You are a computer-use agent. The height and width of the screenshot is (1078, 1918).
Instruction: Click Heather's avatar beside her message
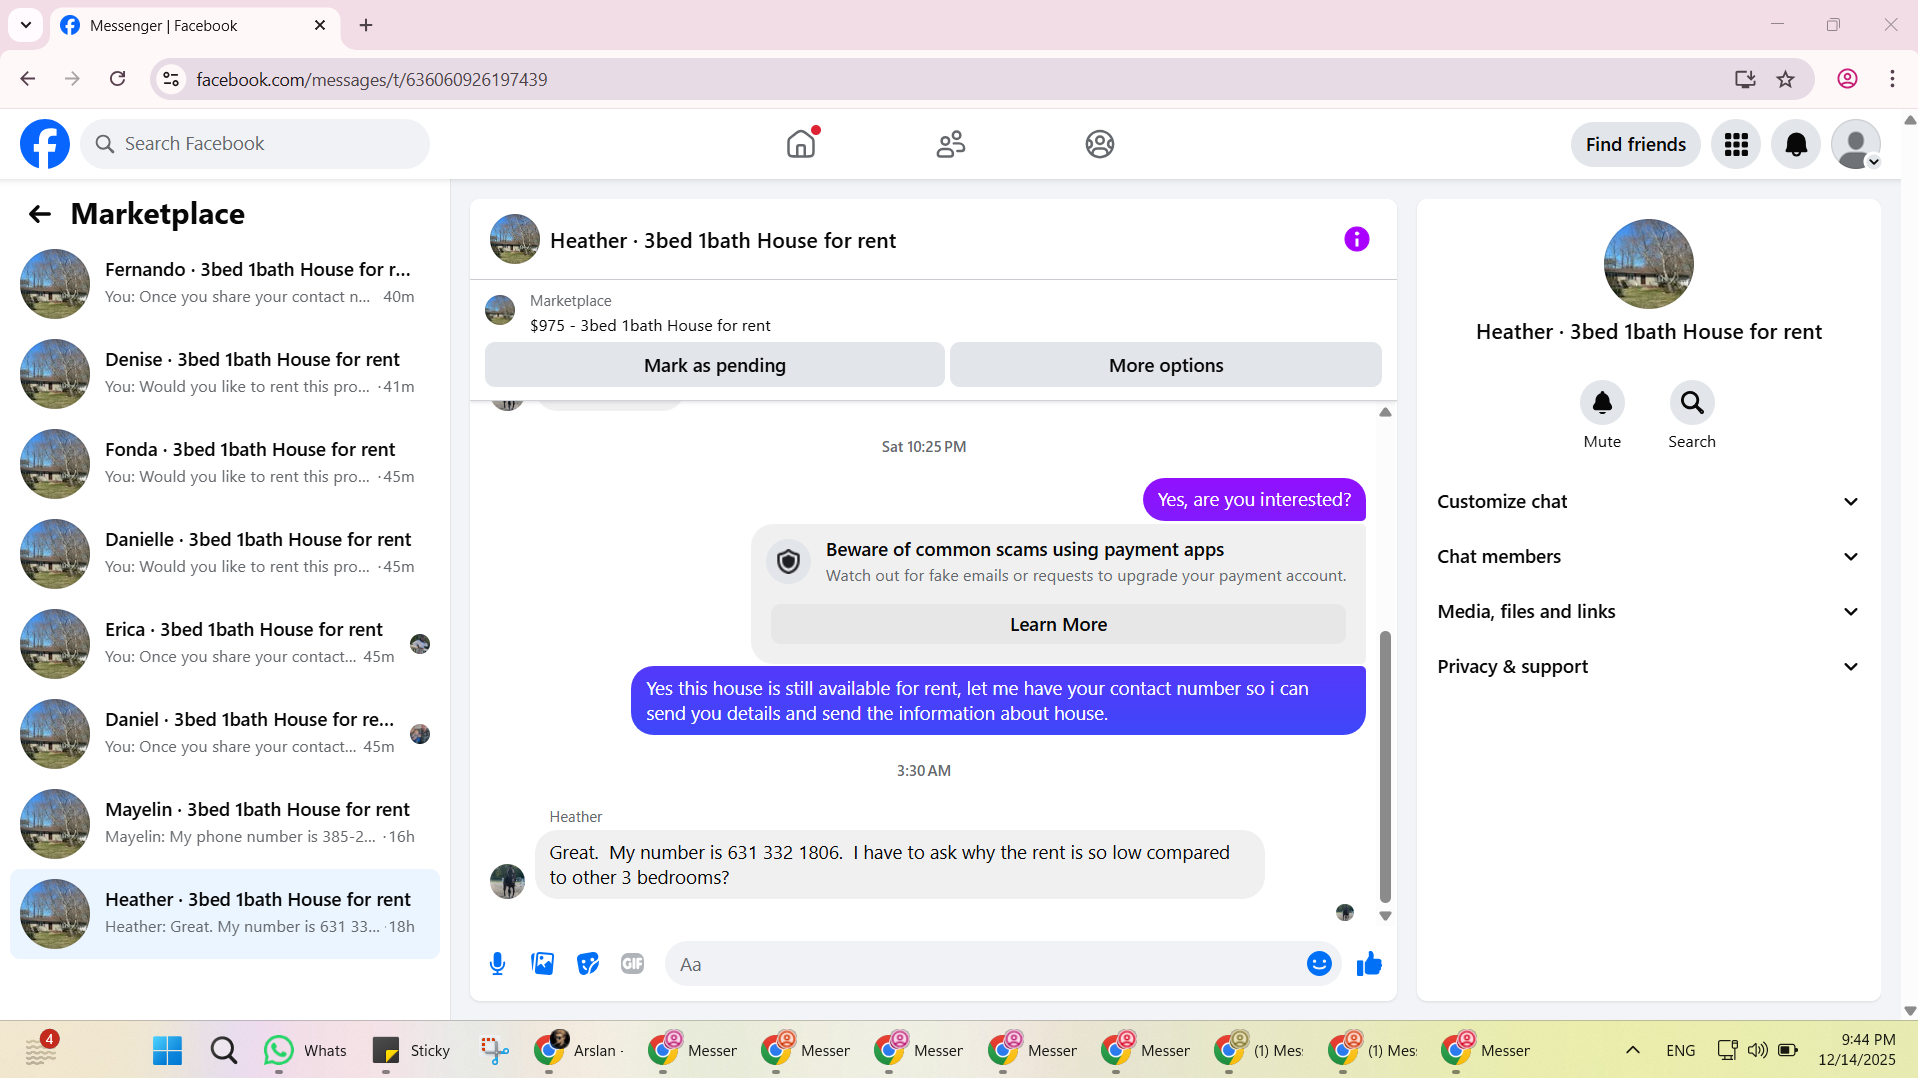pos(507,881)
